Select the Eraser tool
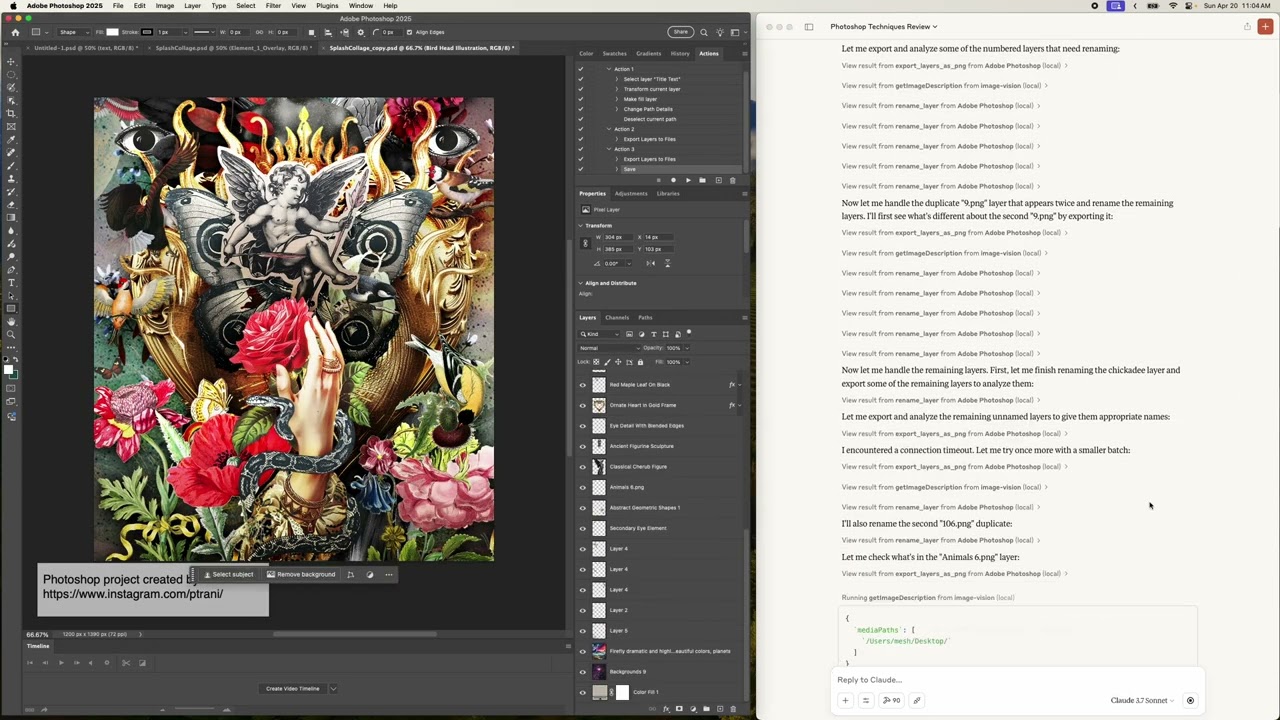The height and width of the screenshot is (720, 1280). click(11, 204)
